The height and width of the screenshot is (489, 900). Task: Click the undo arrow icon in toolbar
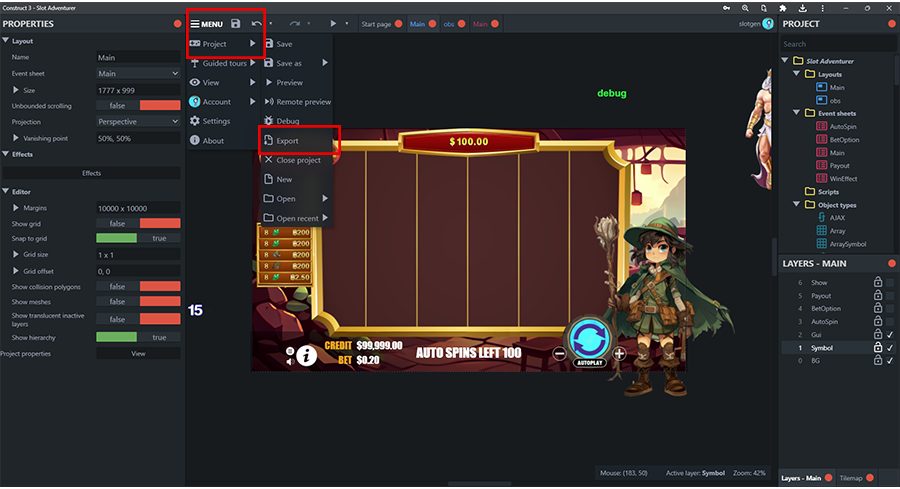256,24
